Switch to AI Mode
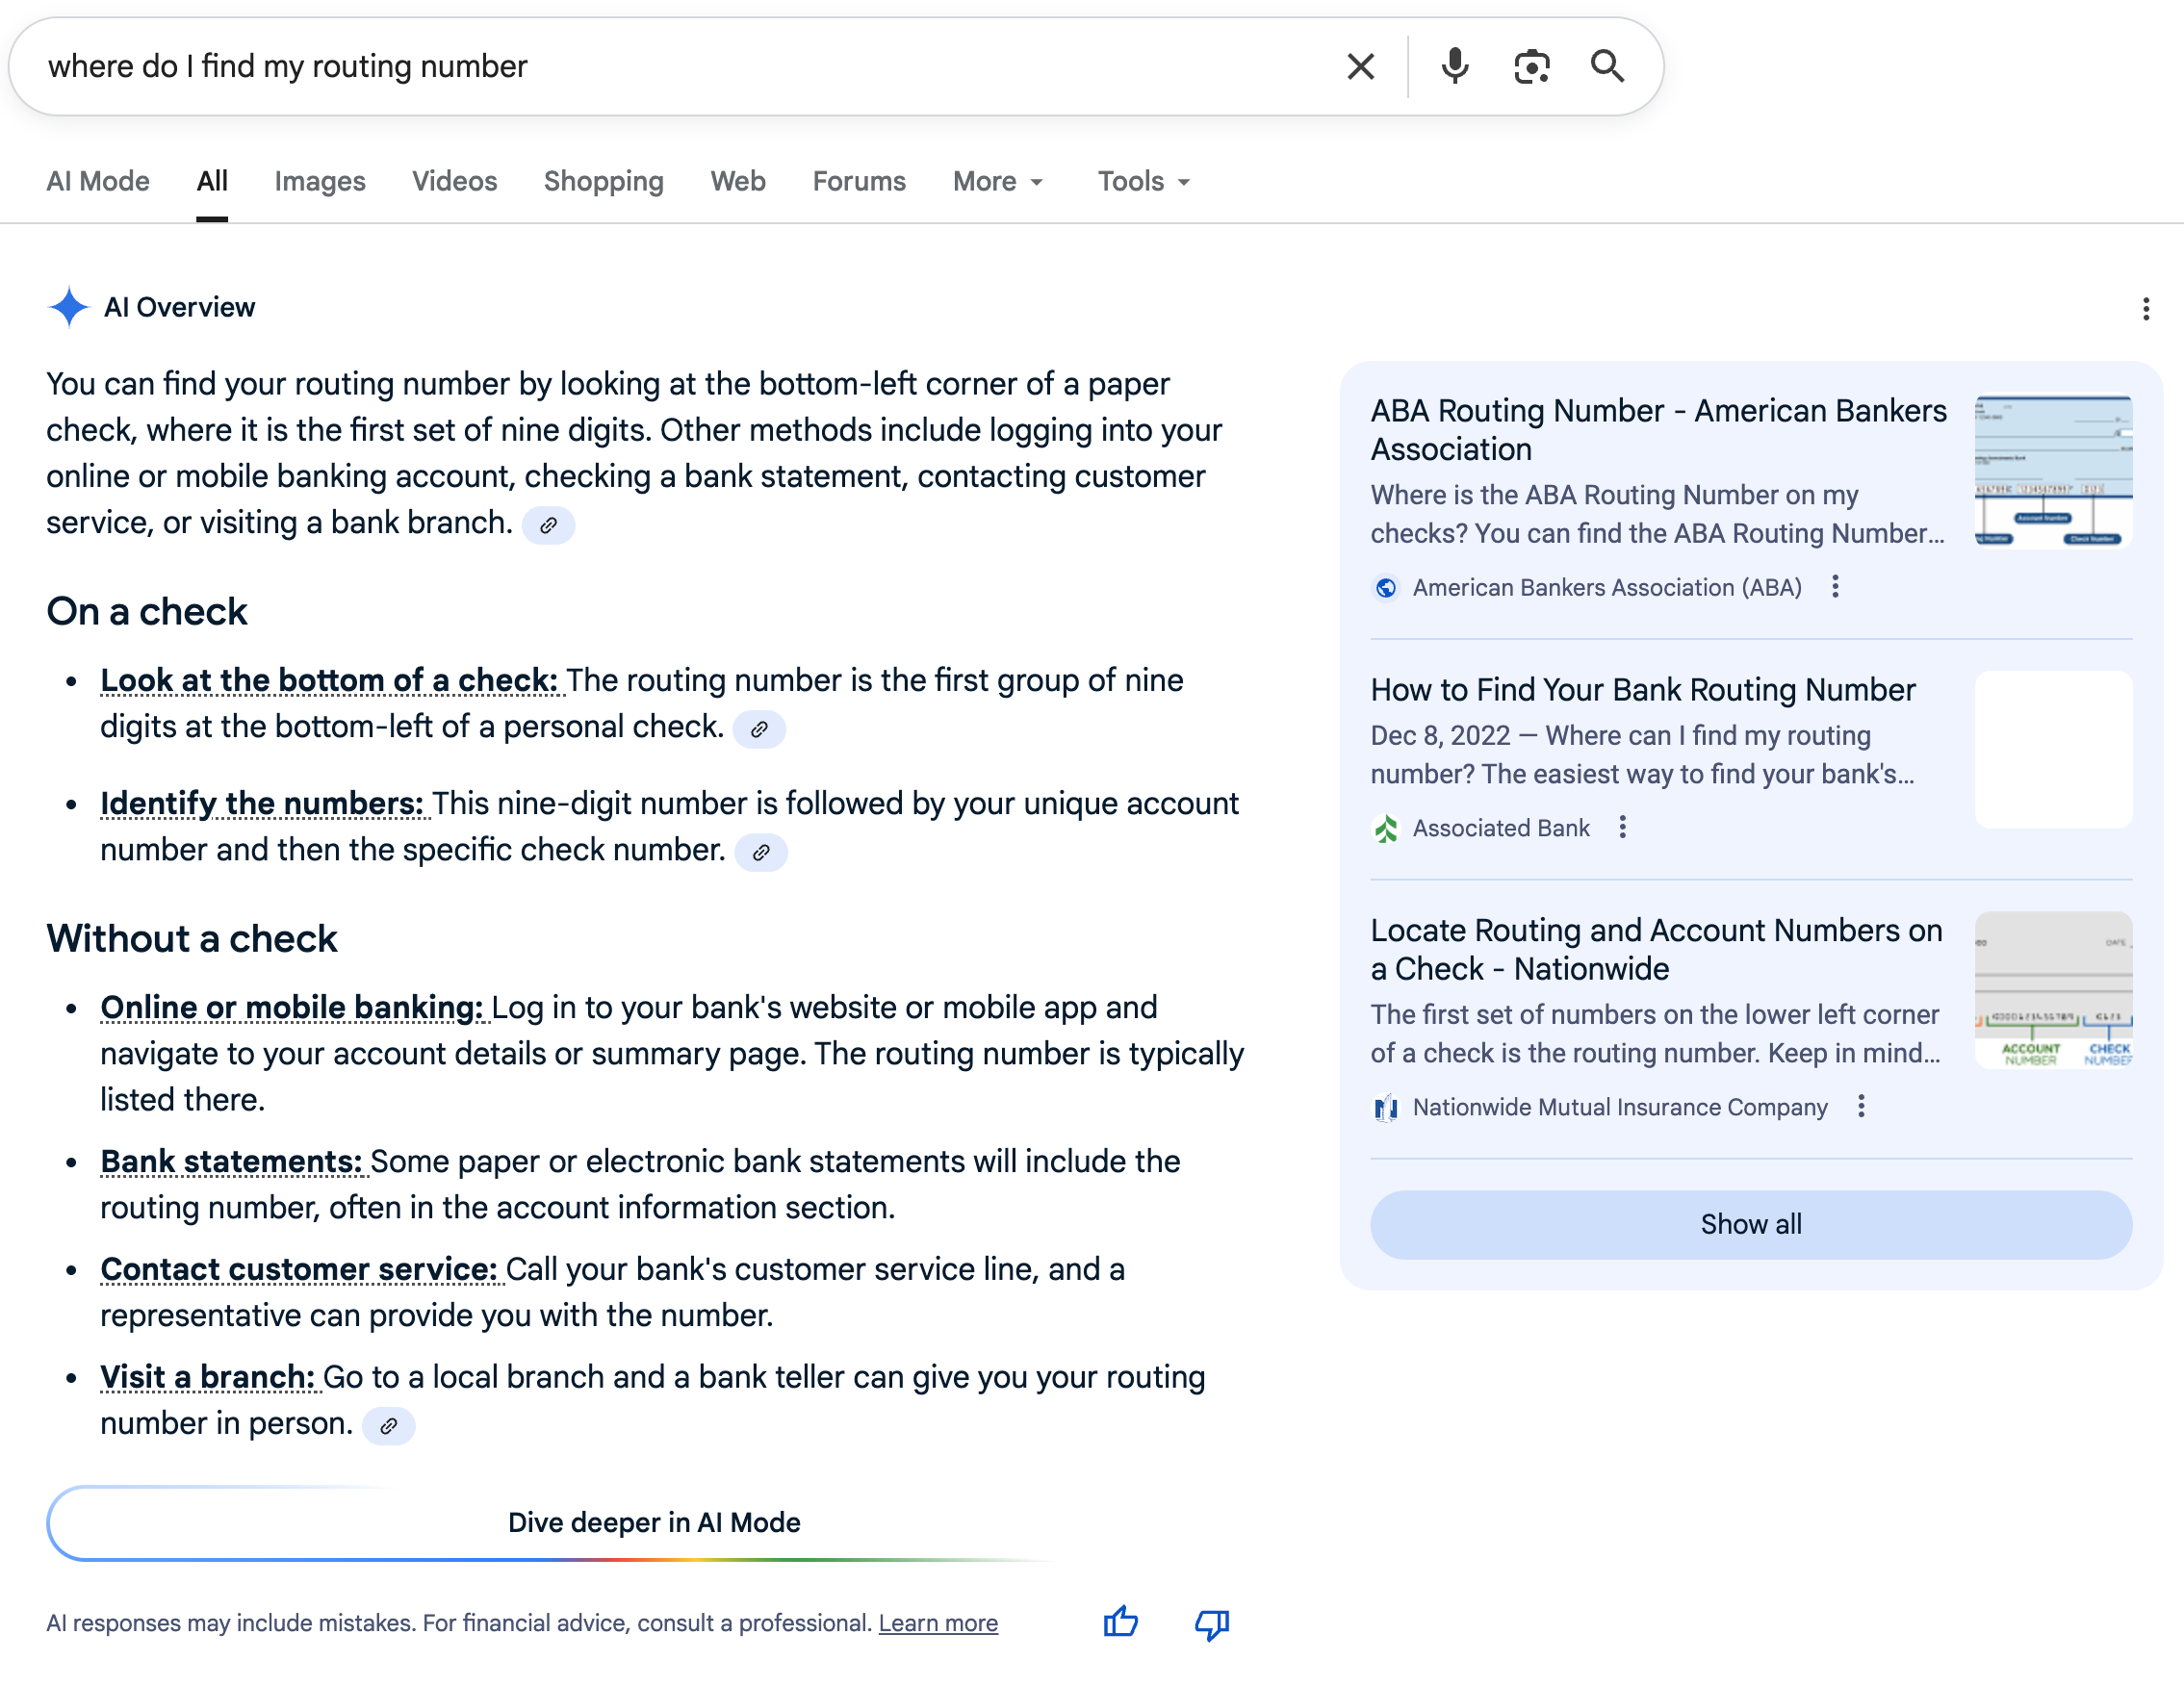This screenshot has width=2184, height=1686. (x=98, y=181)
